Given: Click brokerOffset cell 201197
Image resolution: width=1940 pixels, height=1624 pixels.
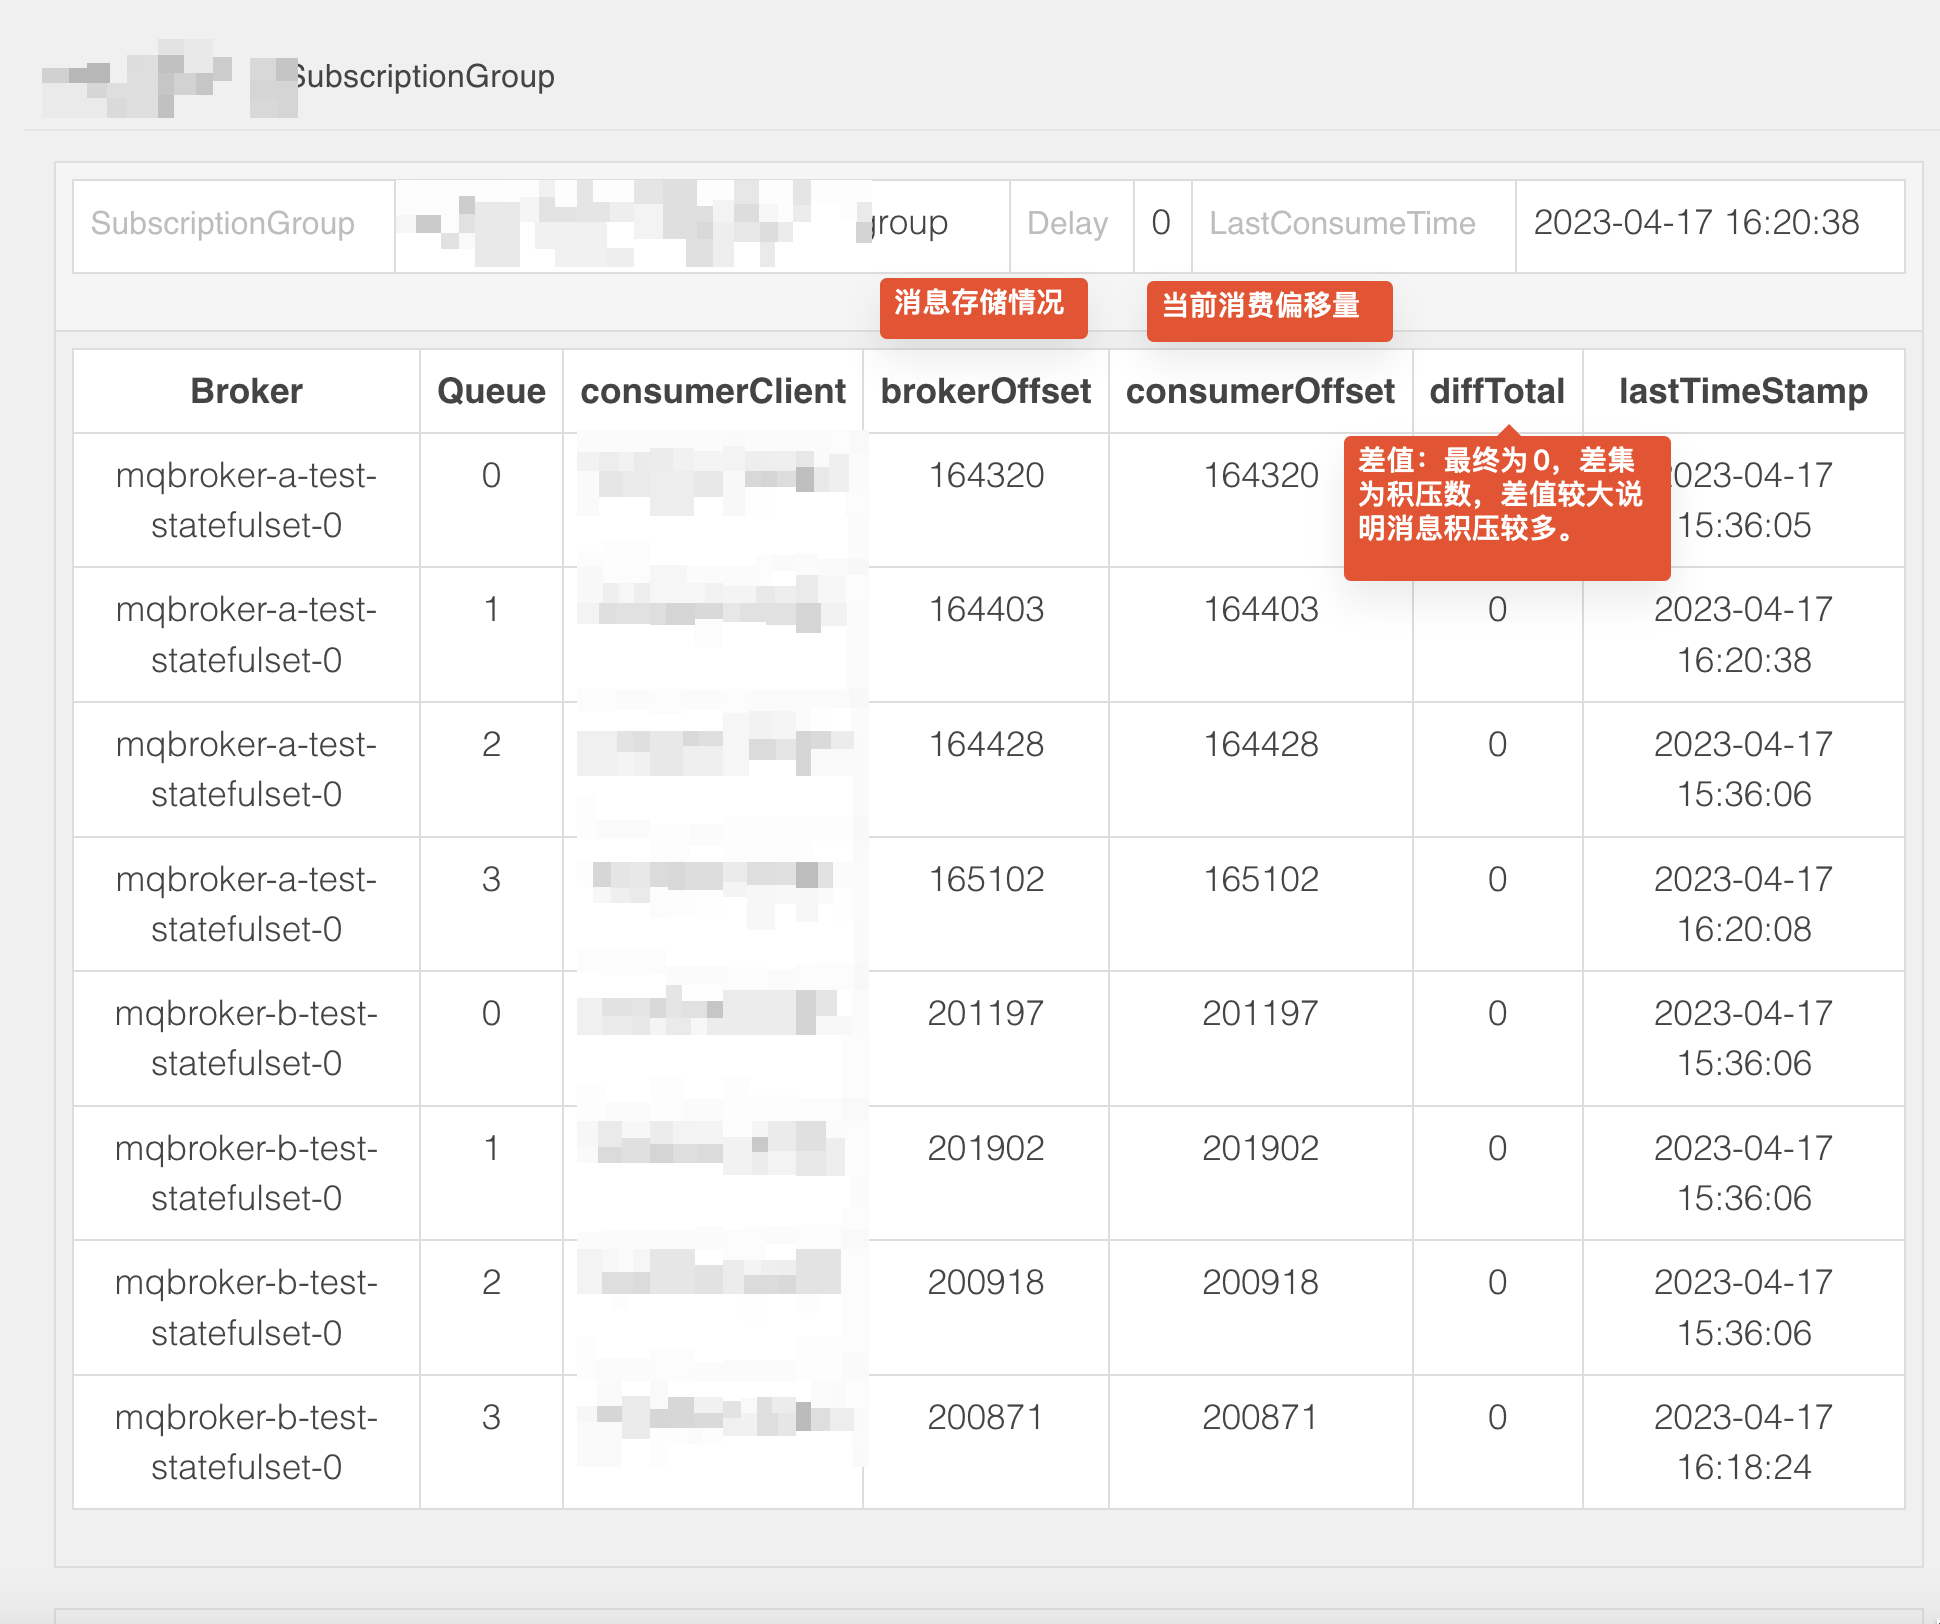Looking at the screenshot, I should 986,1013.
